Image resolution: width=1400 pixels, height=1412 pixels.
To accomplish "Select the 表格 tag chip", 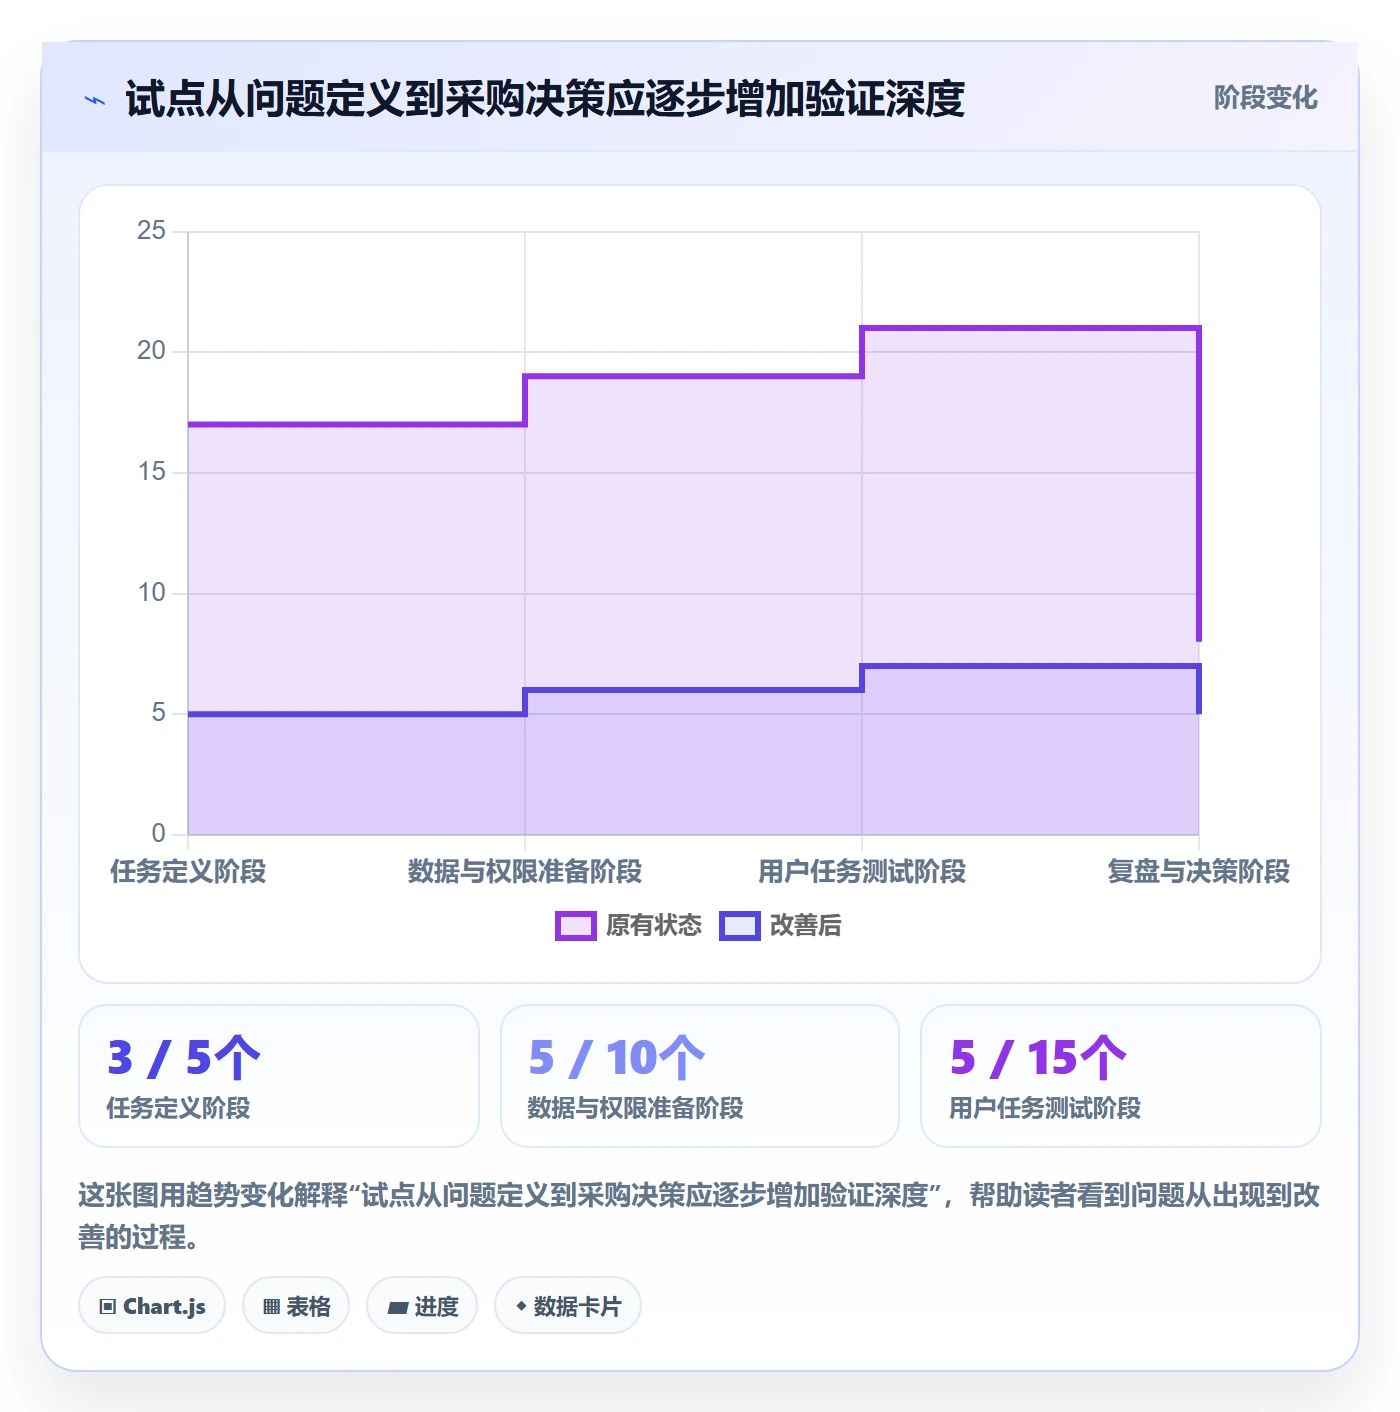I will (296, 1305).
